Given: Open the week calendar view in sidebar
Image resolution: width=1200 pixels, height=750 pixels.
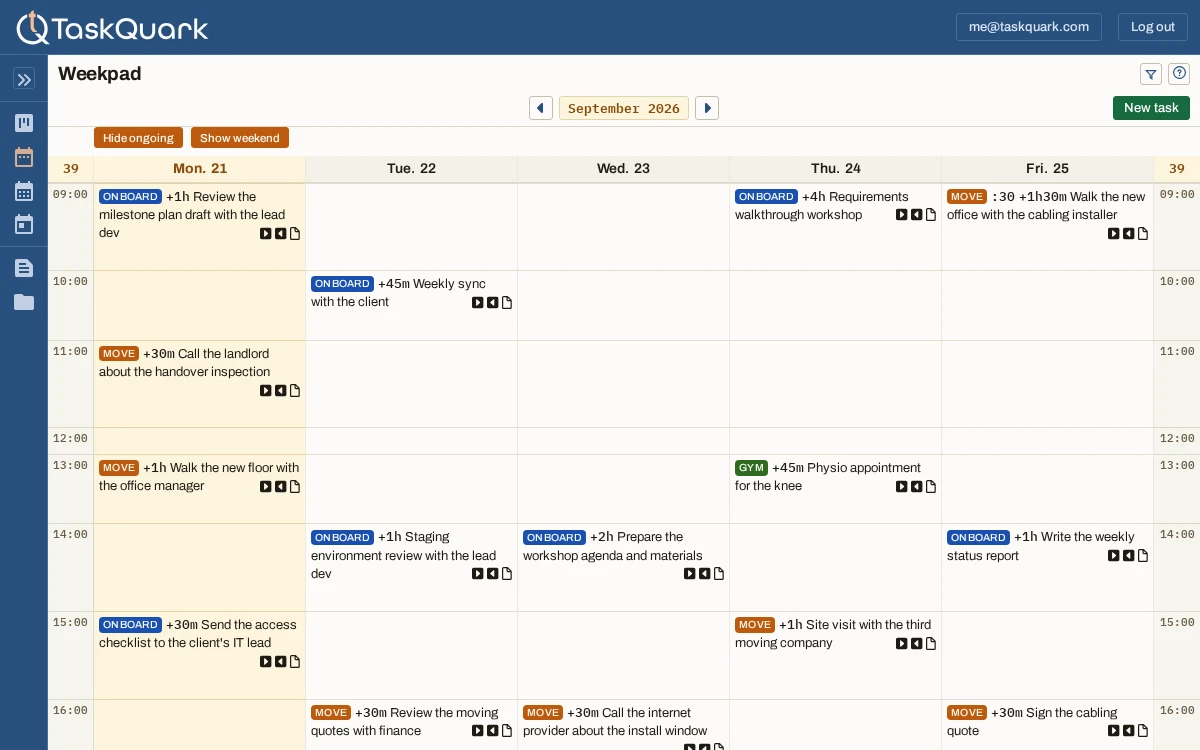Looking at the screenshot, I should pos(24,157).
